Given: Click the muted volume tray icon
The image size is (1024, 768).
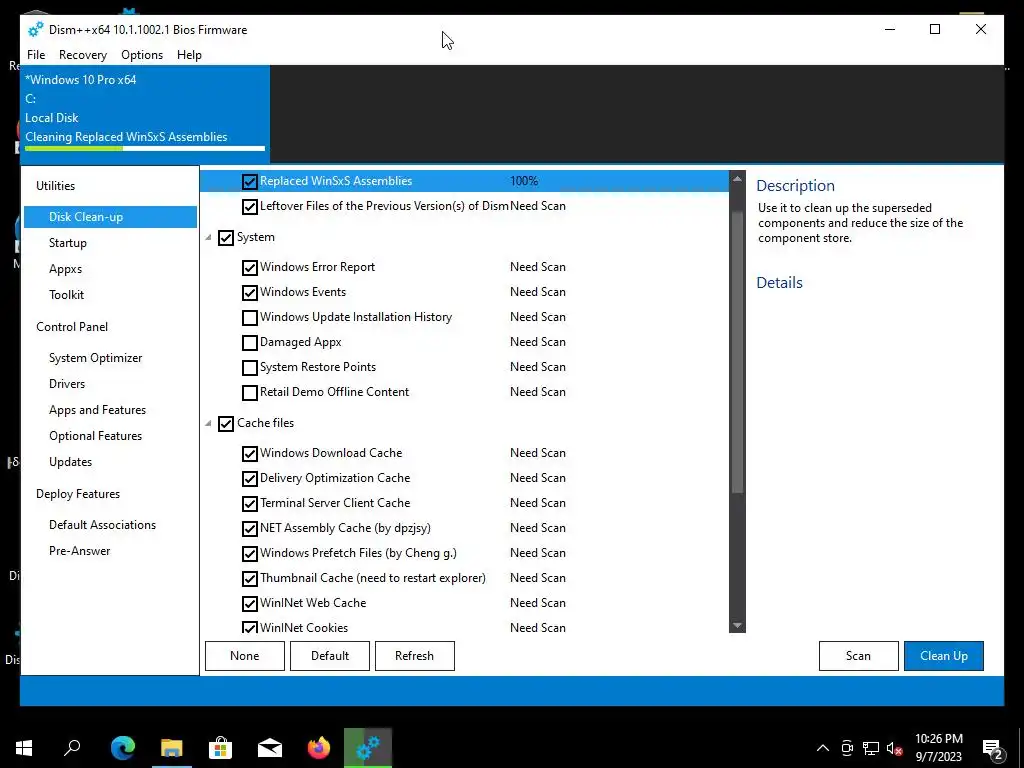Looking at the screenshot, I should 895,748.
